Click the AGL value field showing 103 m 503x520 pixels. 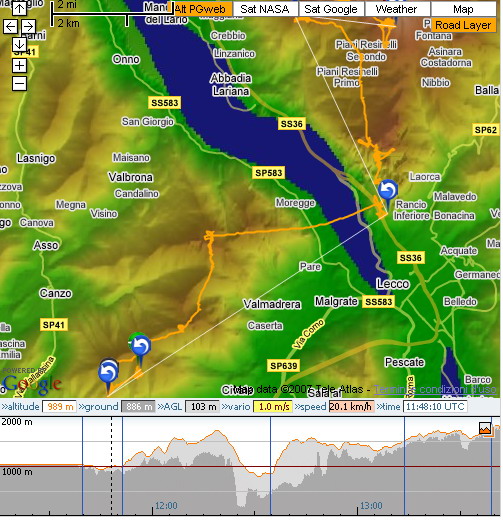coord(203,407)
